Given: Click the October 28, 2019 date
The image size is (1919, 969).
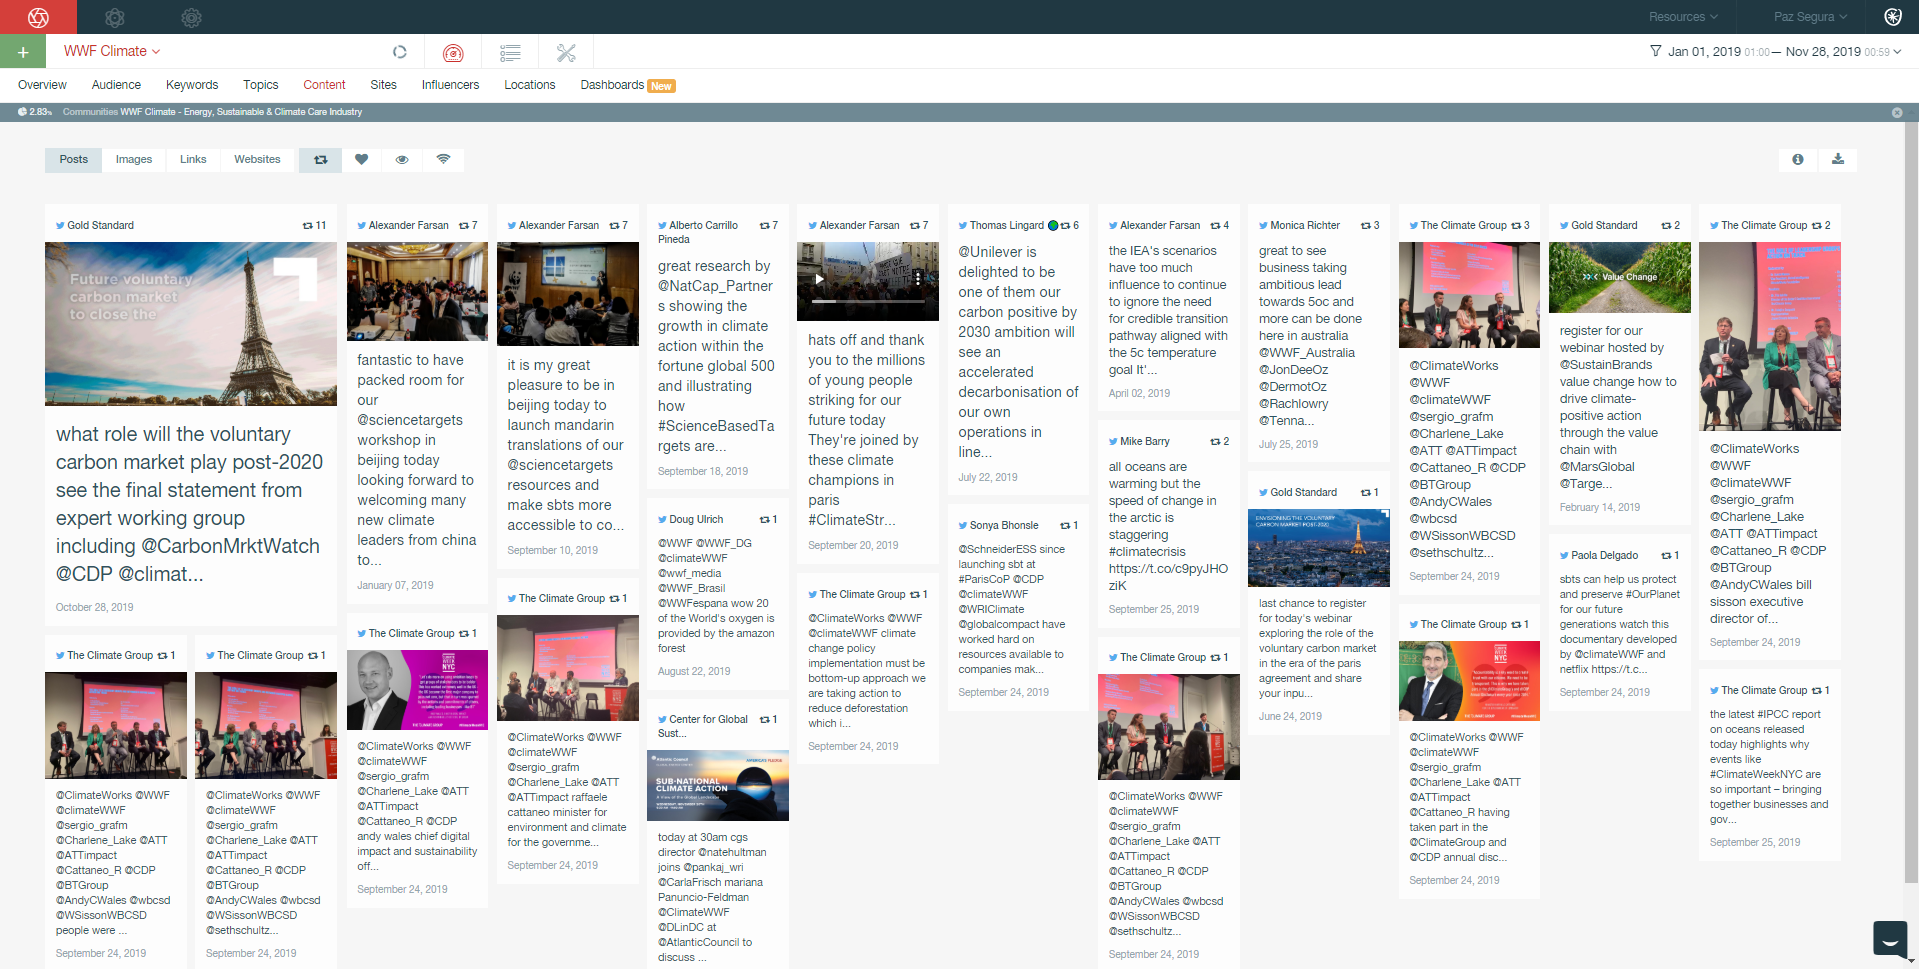Looking at the screenshot, I should 94,608.
